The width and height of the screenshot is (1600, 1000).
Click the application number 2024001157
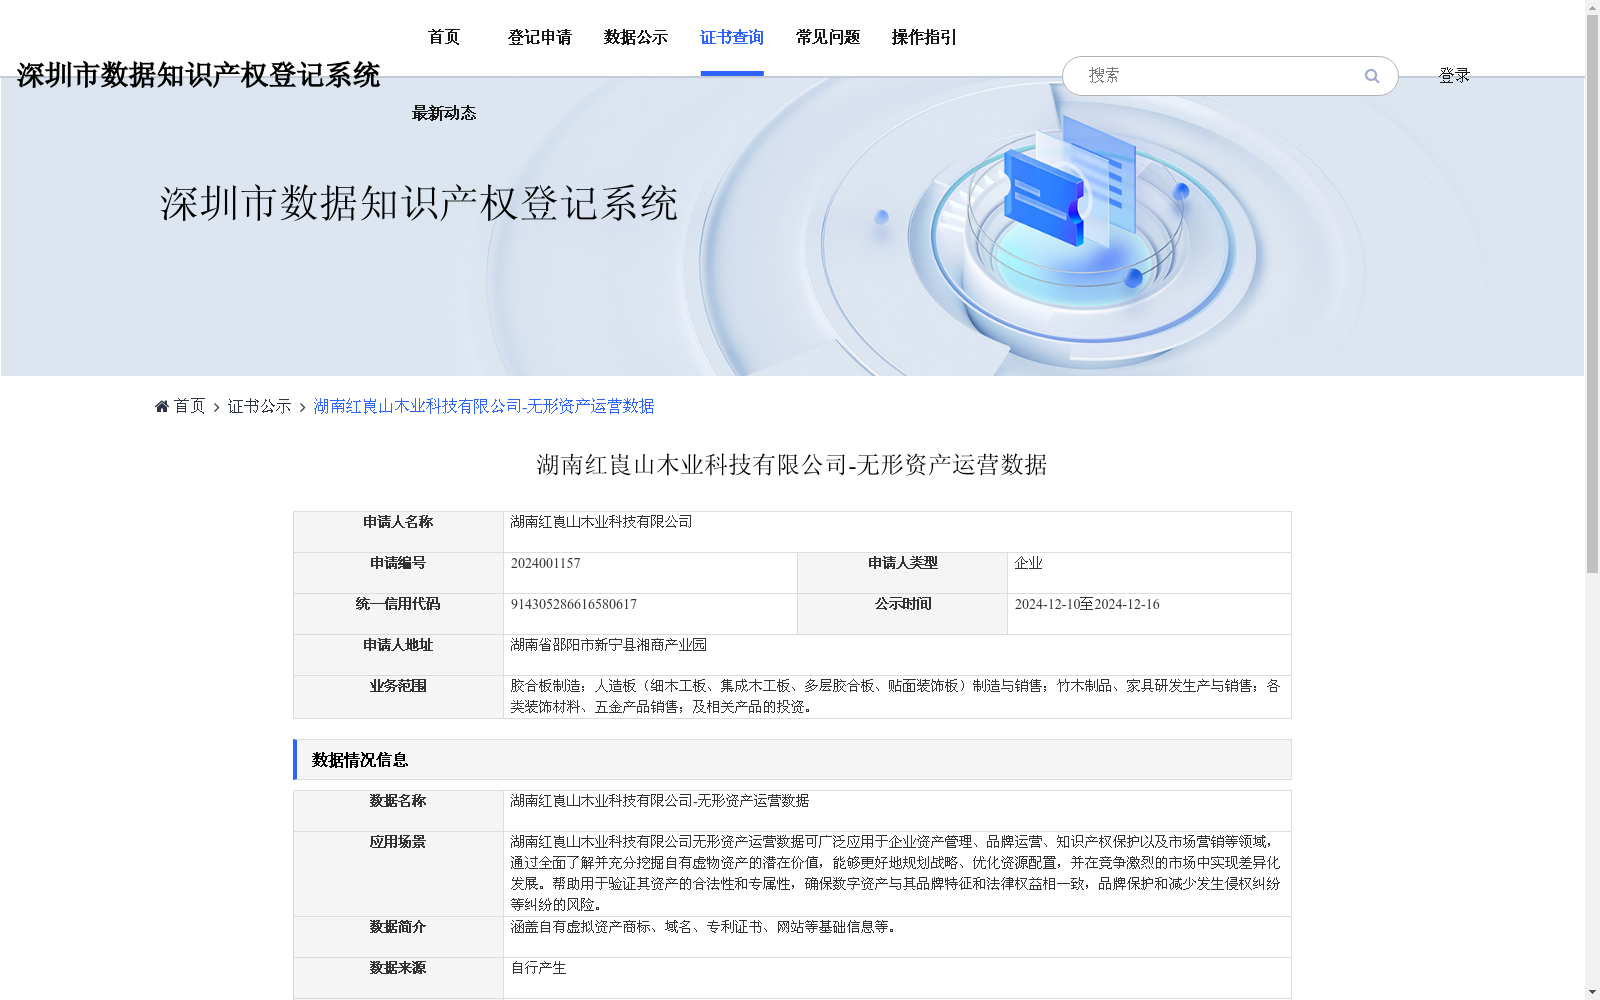click(546, 563)
